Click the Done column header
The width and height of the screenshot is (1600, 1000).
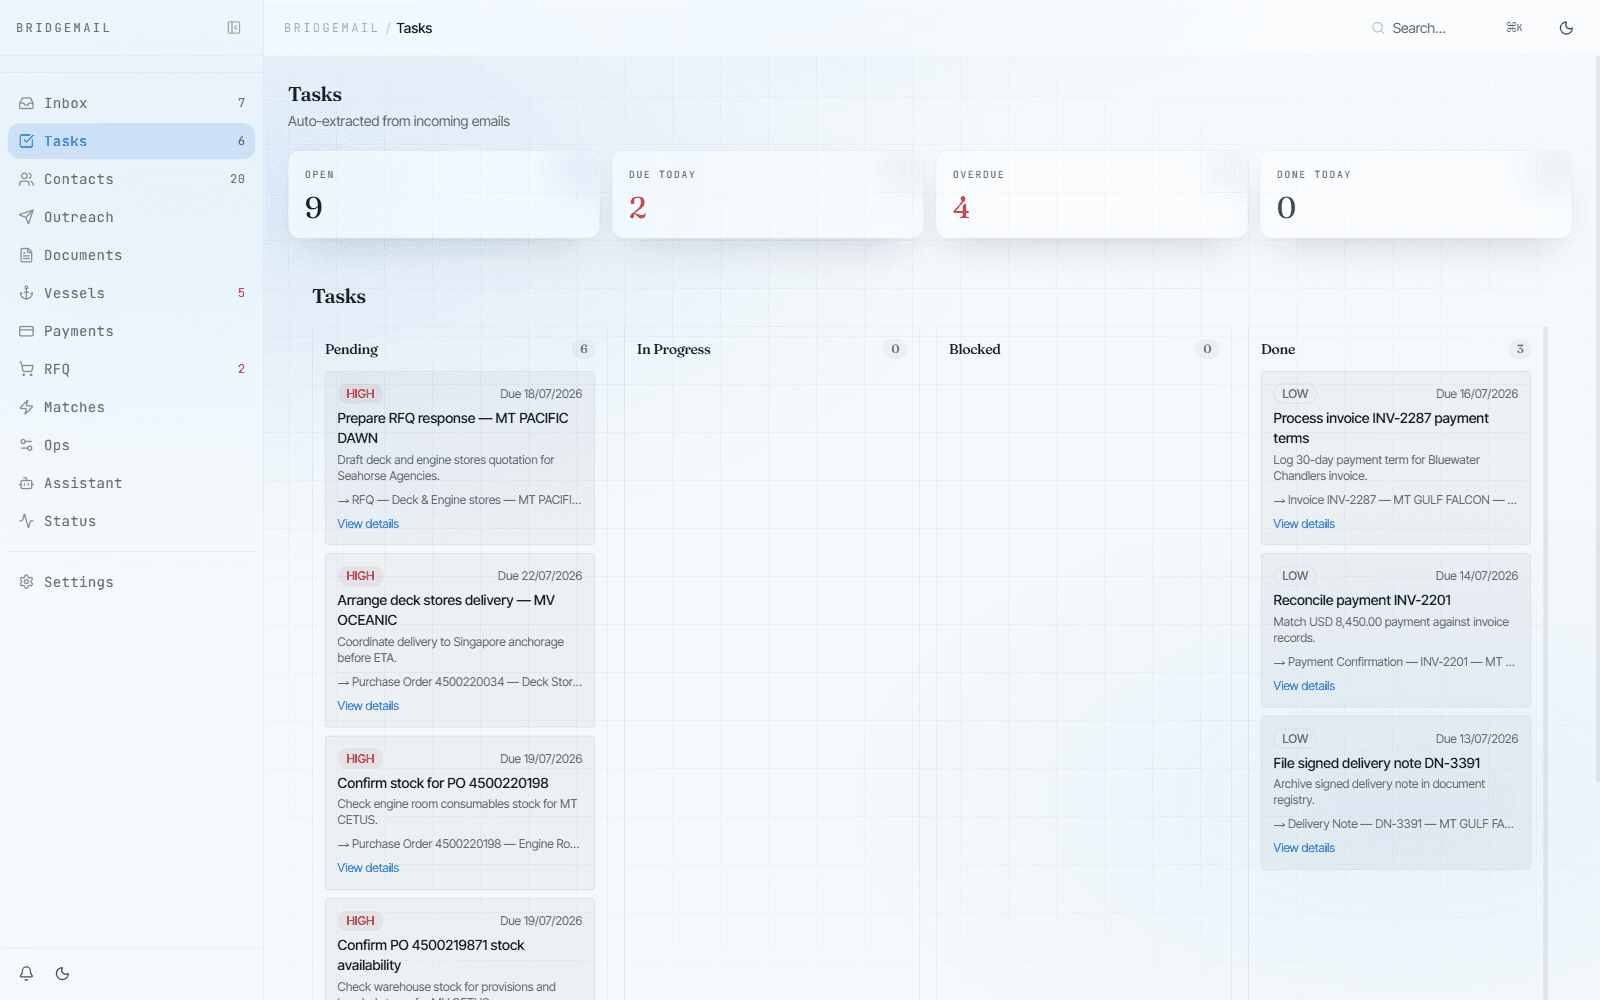(1278, 349)
